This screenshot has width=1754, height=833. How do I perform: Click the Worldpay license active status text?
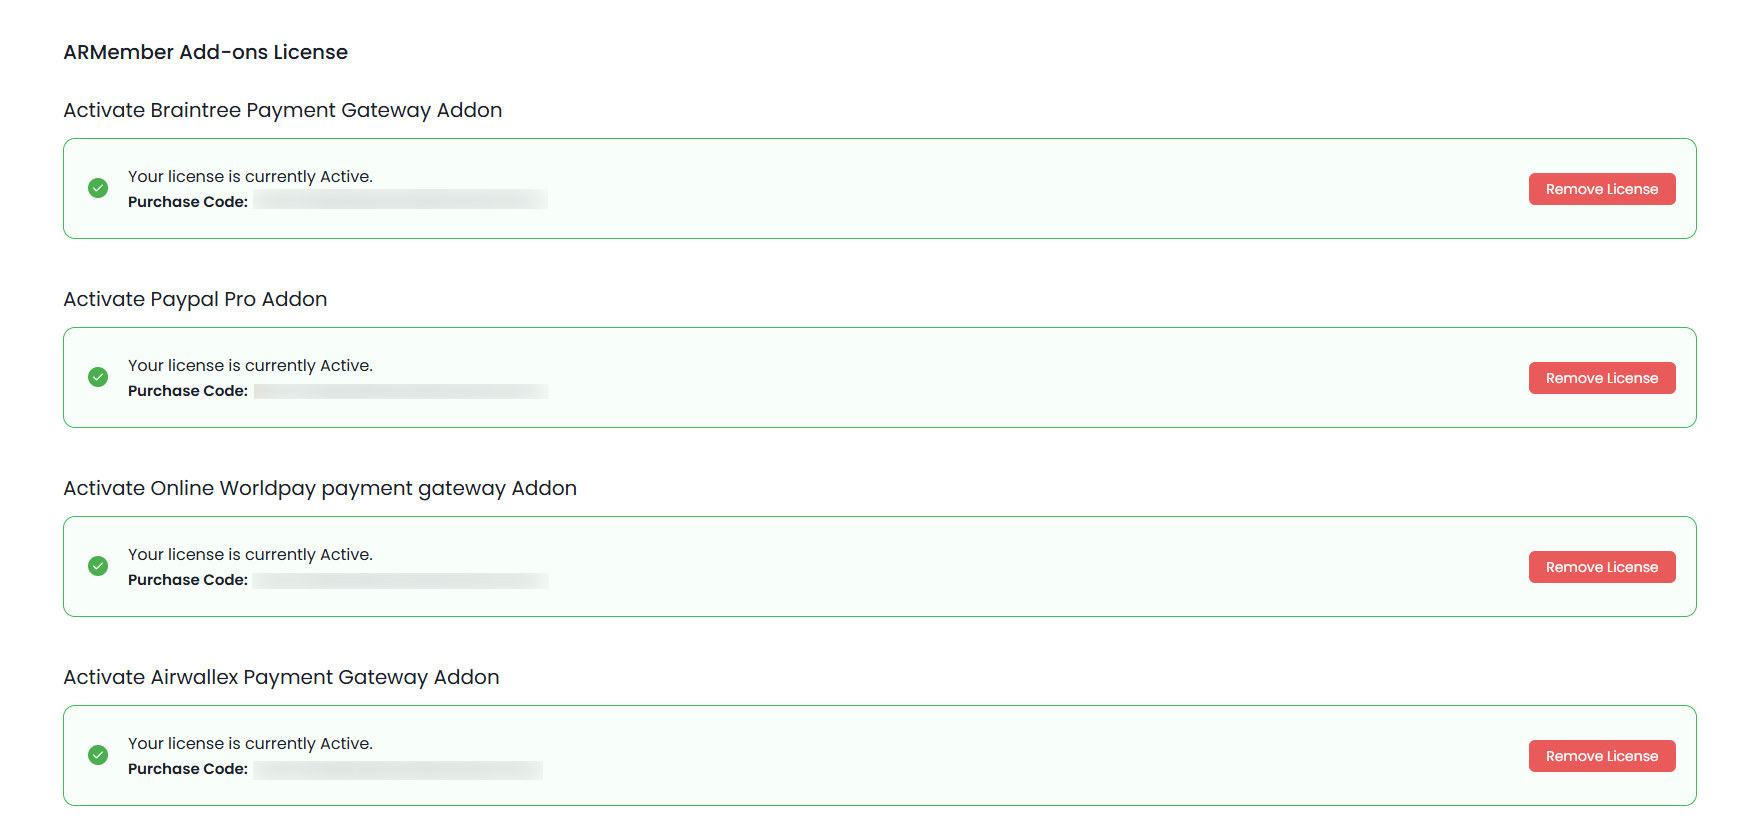(x=250, y=554)
